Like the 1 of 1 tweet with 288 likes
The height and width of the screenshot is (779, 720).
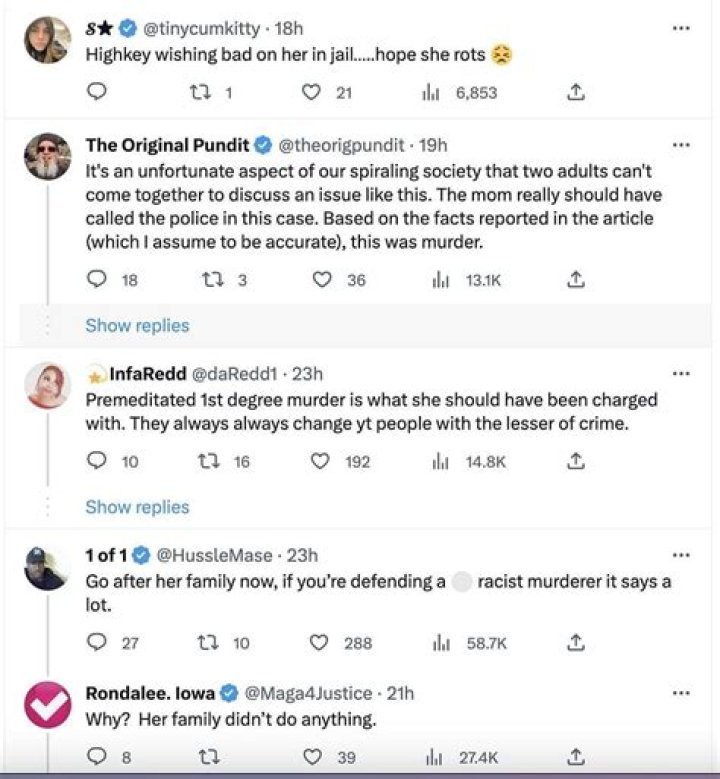coord(319,643)
